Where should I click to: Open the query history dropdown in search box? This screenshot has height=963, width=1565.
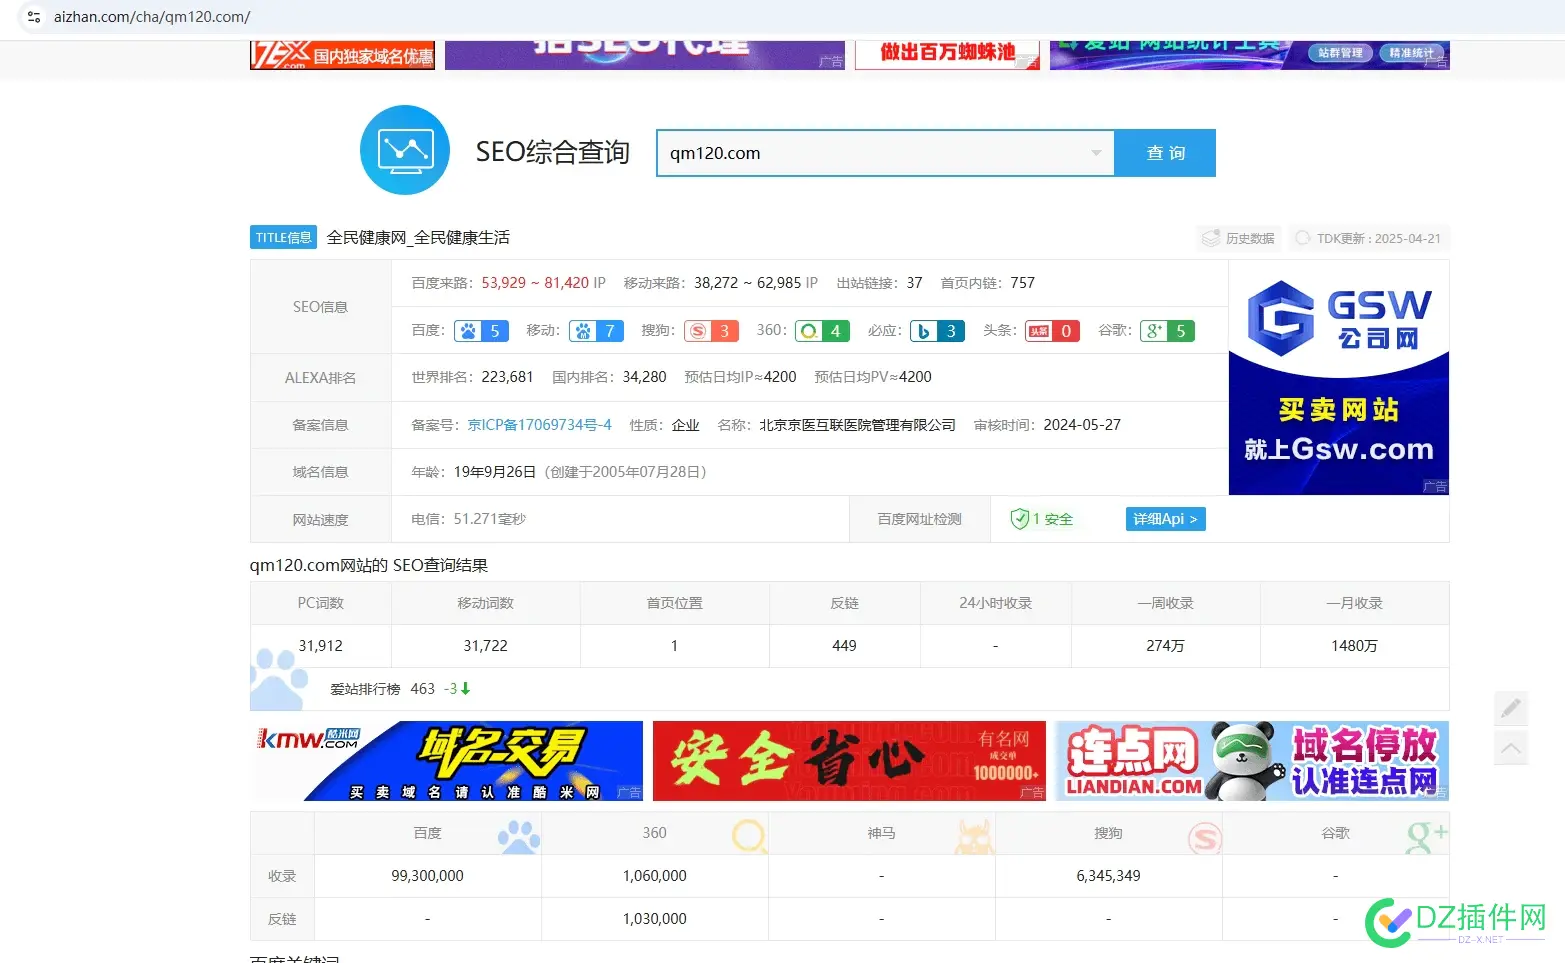(x=1097, y=152)
